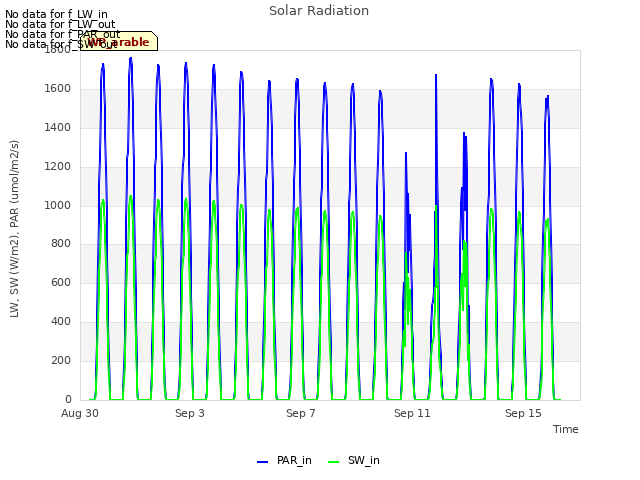Click the 1400 y-axis tick label
The image size is (640, 480).
pyautogui.click(x=58, y=128)
